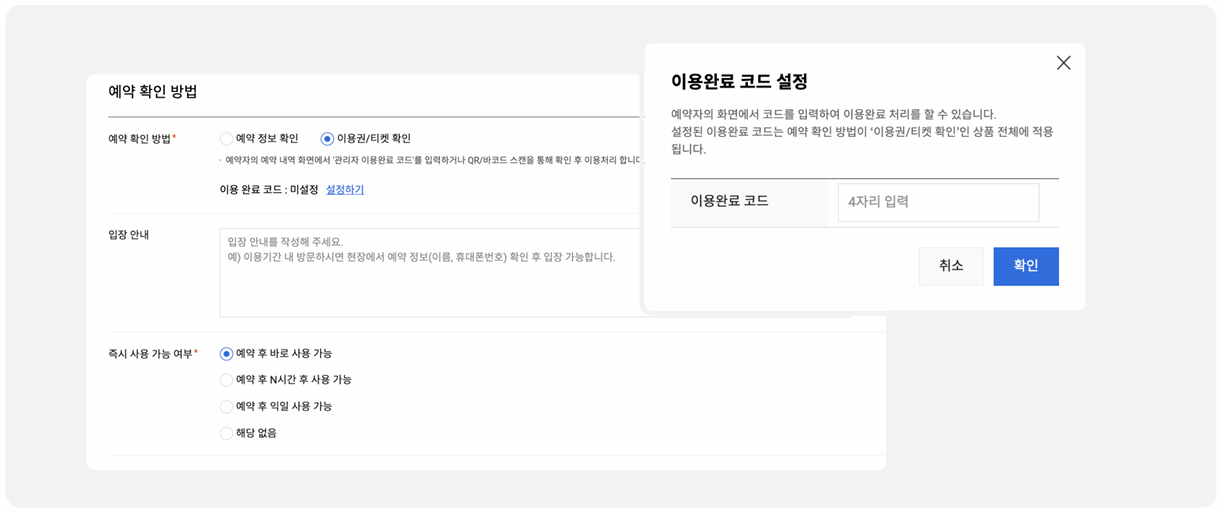Screen dimensions: 1219x511
Task: Click the 예약 확인 방법 section heading
Action: pos(153,92)
